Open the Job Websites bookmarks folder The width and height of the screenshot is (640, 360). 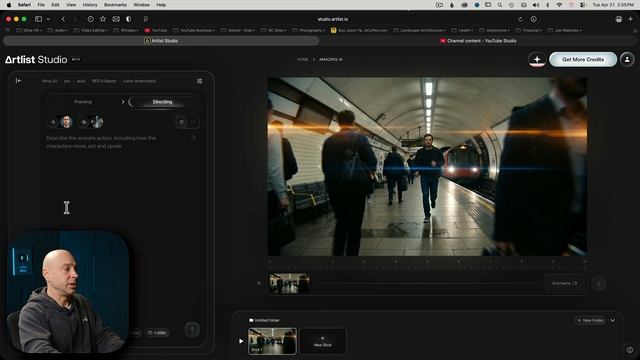(564, 30)
